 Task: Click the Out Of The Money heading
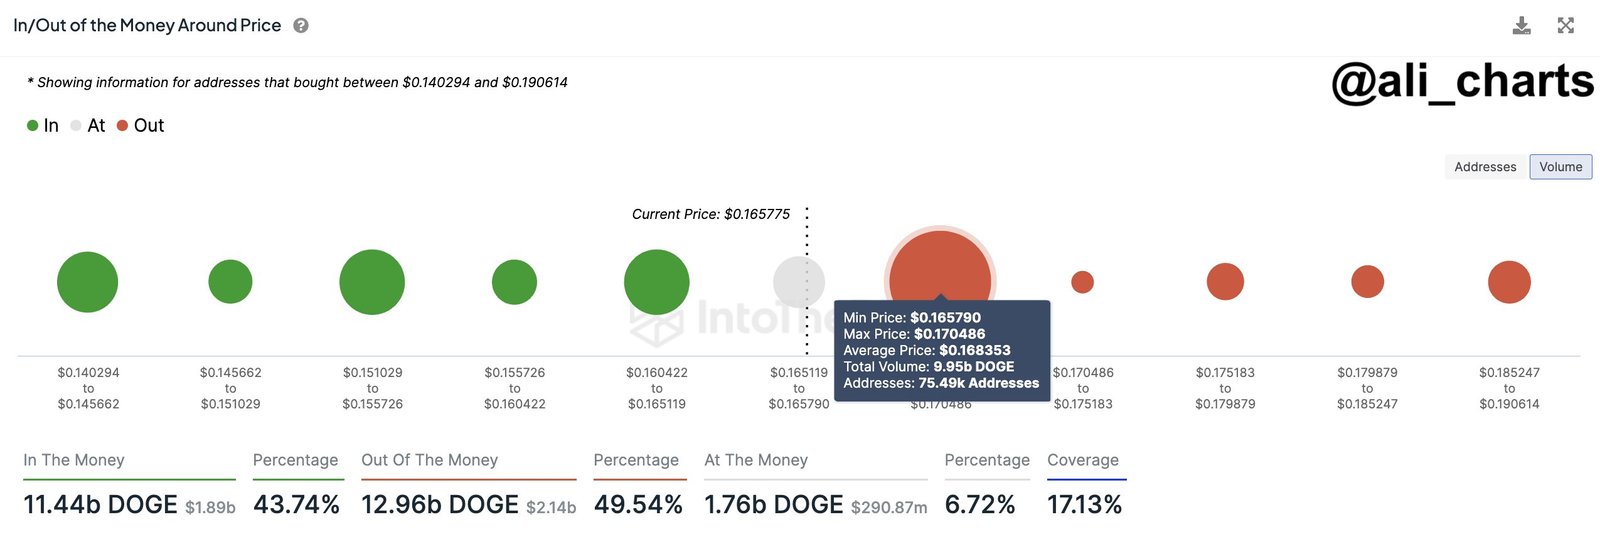point(429,460)
